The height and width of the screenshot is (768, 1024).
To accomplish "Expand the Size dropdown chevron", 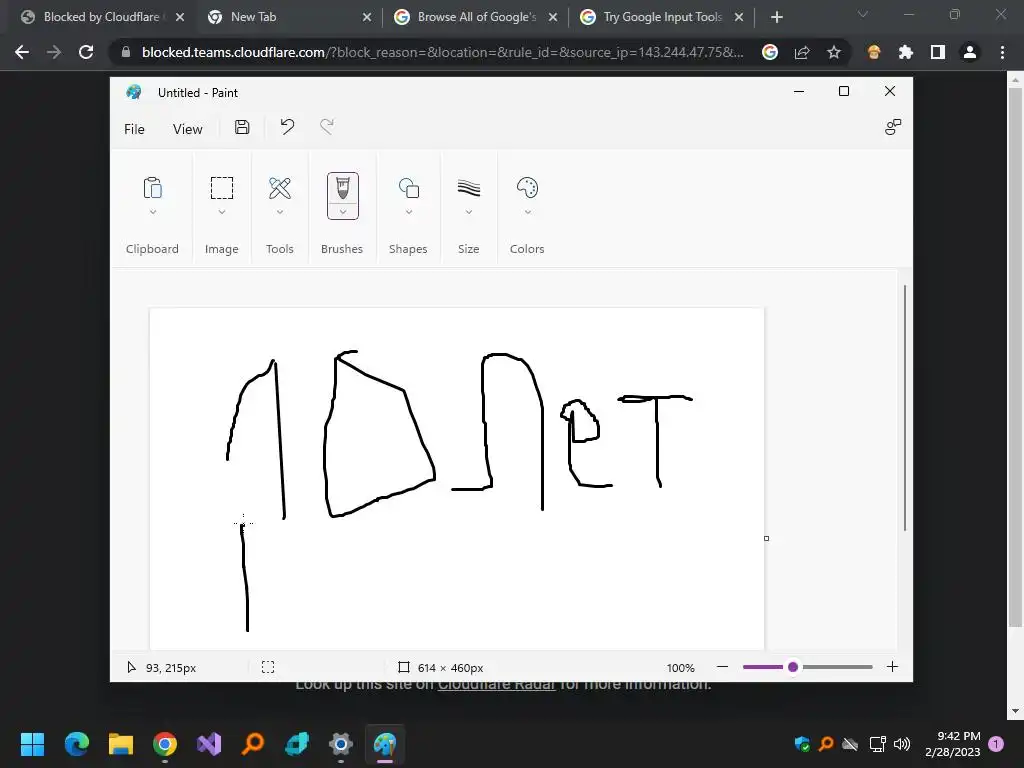I will pyautogui.click(x=469, y=212).
